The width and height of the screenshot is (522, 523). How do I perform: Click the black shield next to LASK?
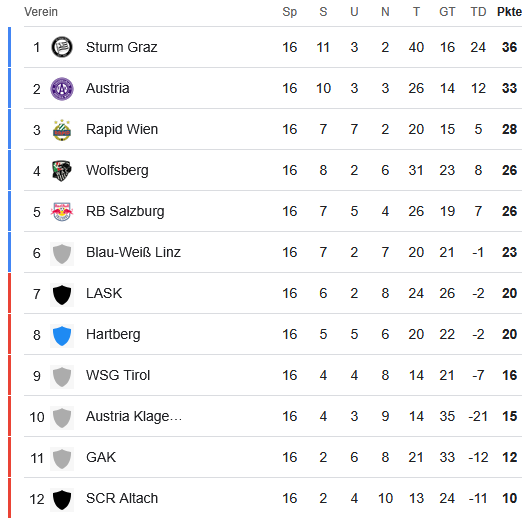[x=62, y=295]
